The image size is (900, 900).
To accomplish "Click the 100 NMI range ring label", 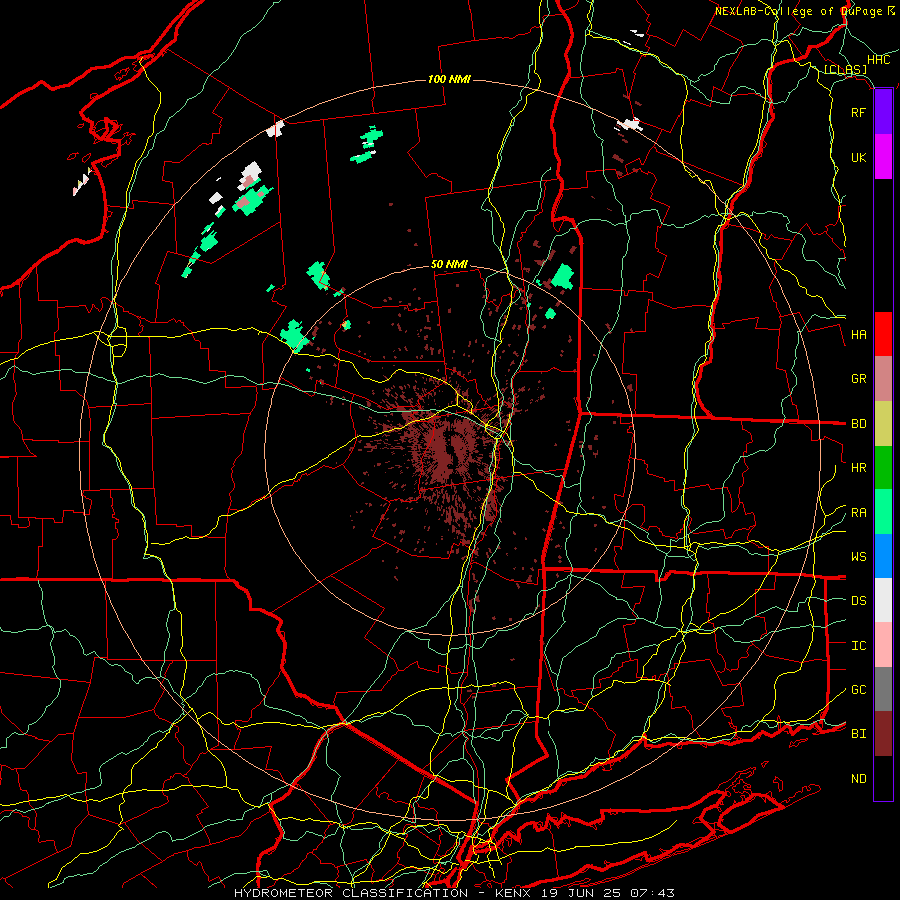I will click(x=449, y=79).
